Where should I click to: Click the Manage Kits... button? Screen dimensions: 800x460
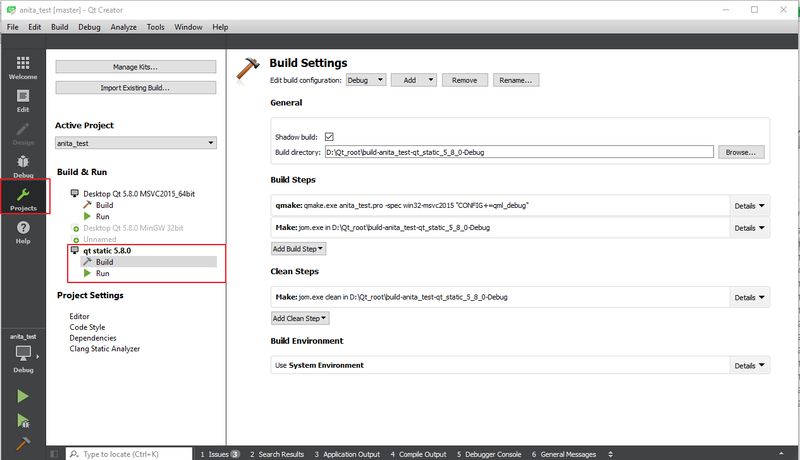click(136, 67)
